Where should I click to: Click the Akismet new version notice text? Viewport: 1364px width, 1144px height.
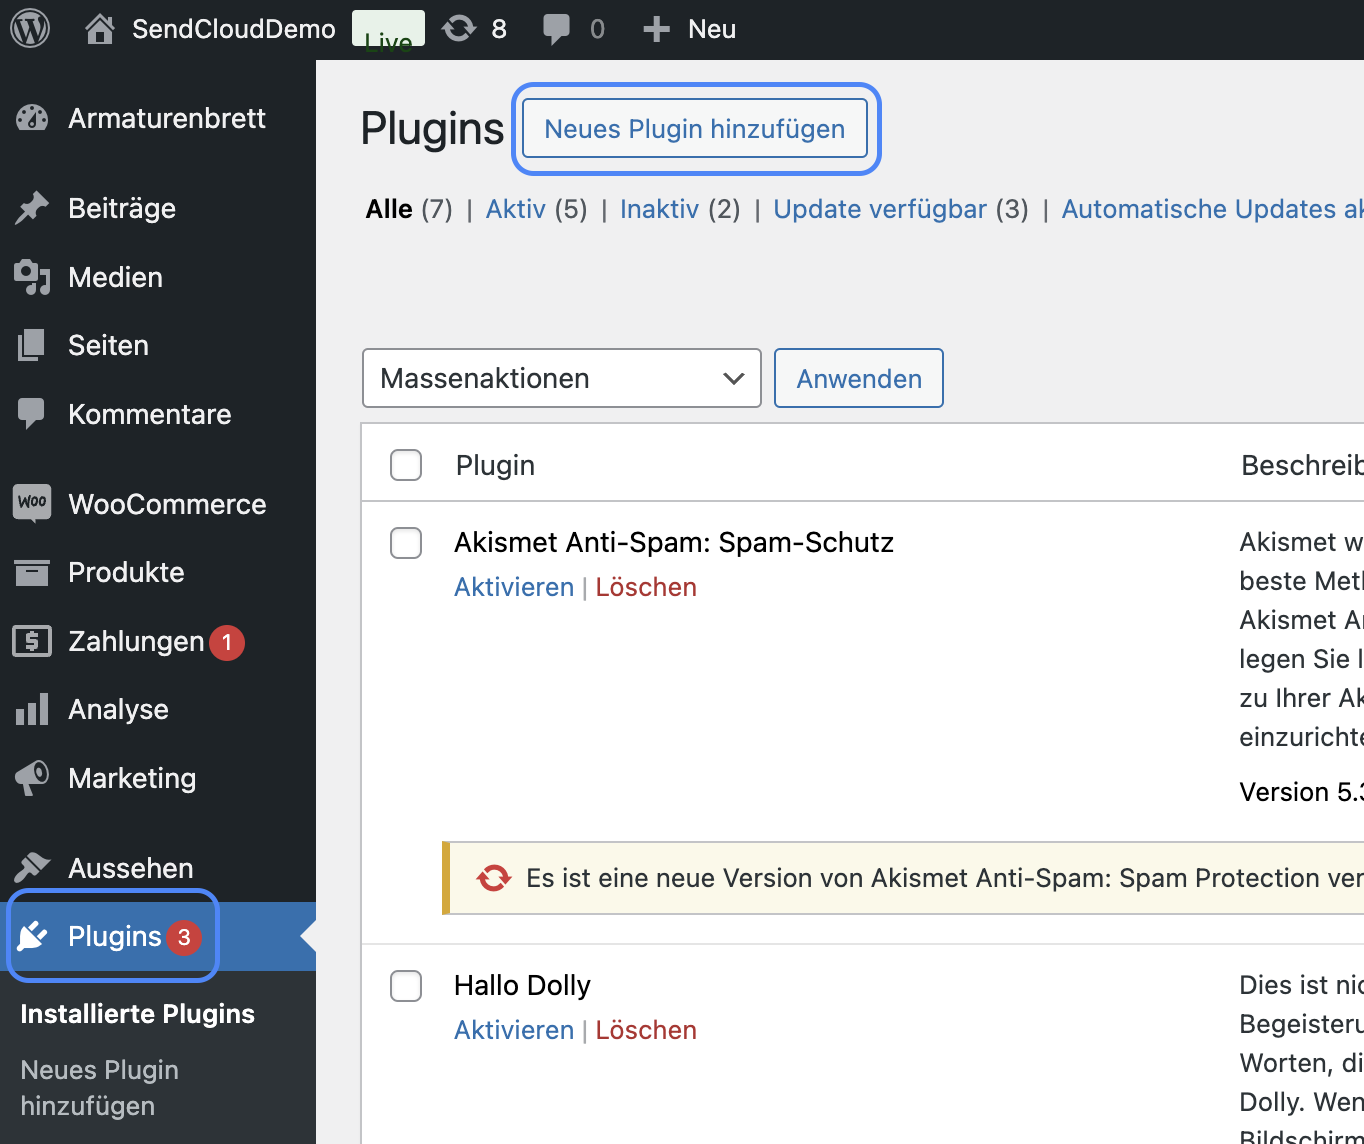[x=945, y=878]
